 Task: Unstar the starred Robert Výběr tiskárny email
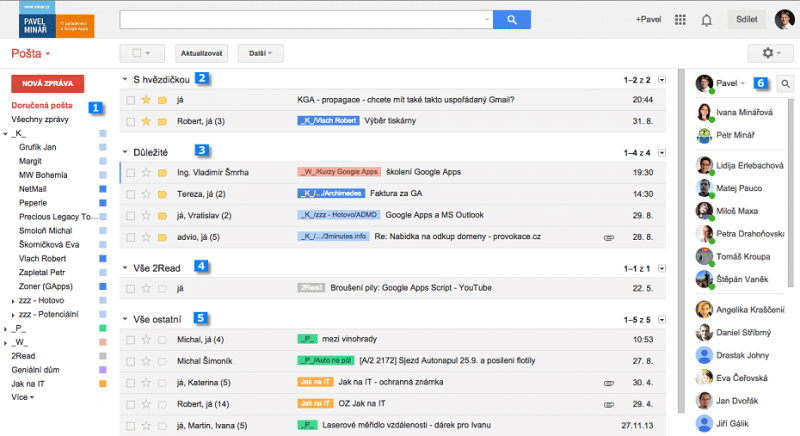[x=146, y=121]
